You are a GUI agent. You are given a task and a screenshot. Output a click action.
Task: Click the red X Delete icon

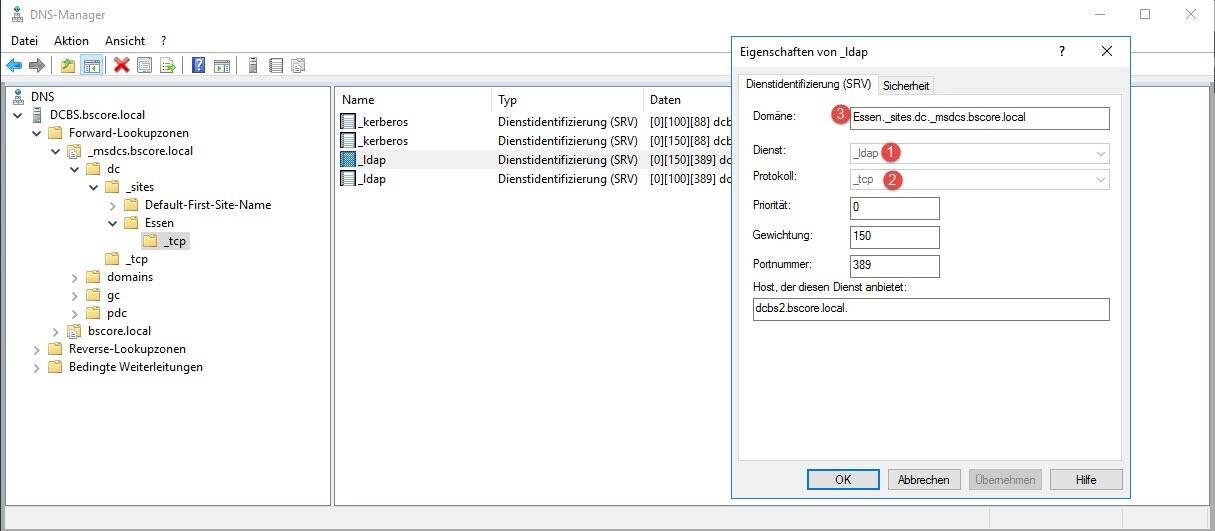pos(122,66)
